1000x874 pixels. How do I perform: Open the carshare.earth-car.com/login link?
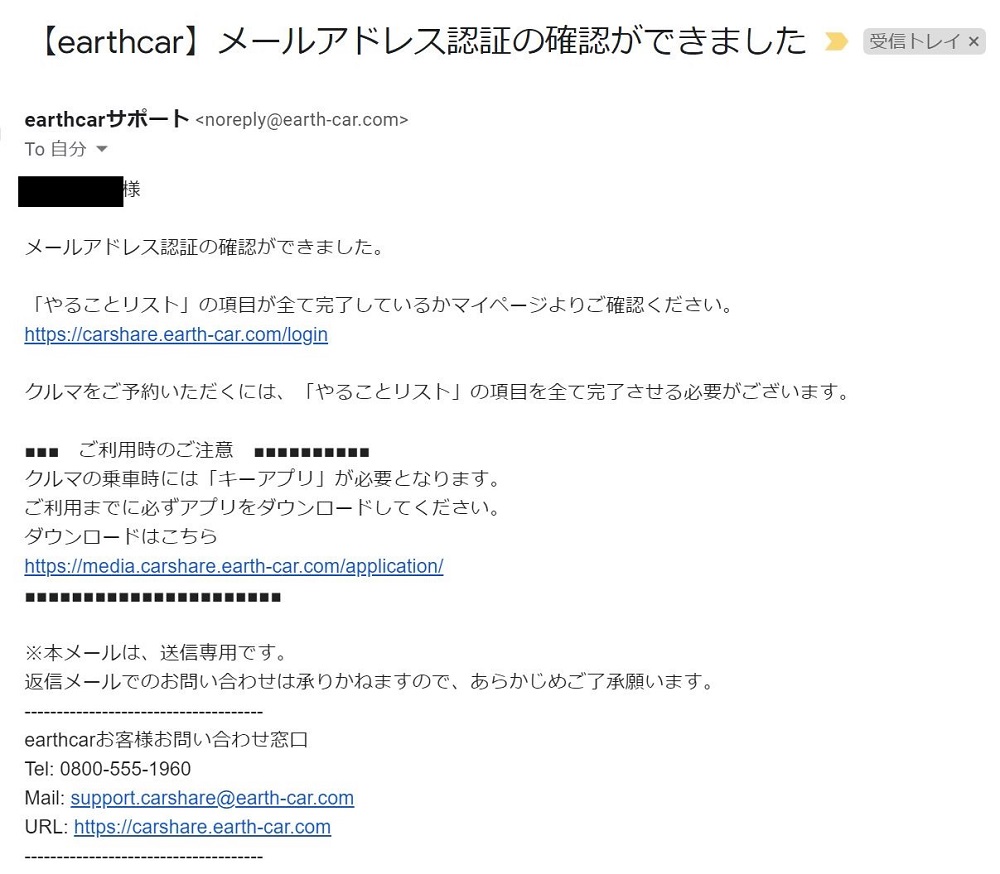click(x=176, y=334)
